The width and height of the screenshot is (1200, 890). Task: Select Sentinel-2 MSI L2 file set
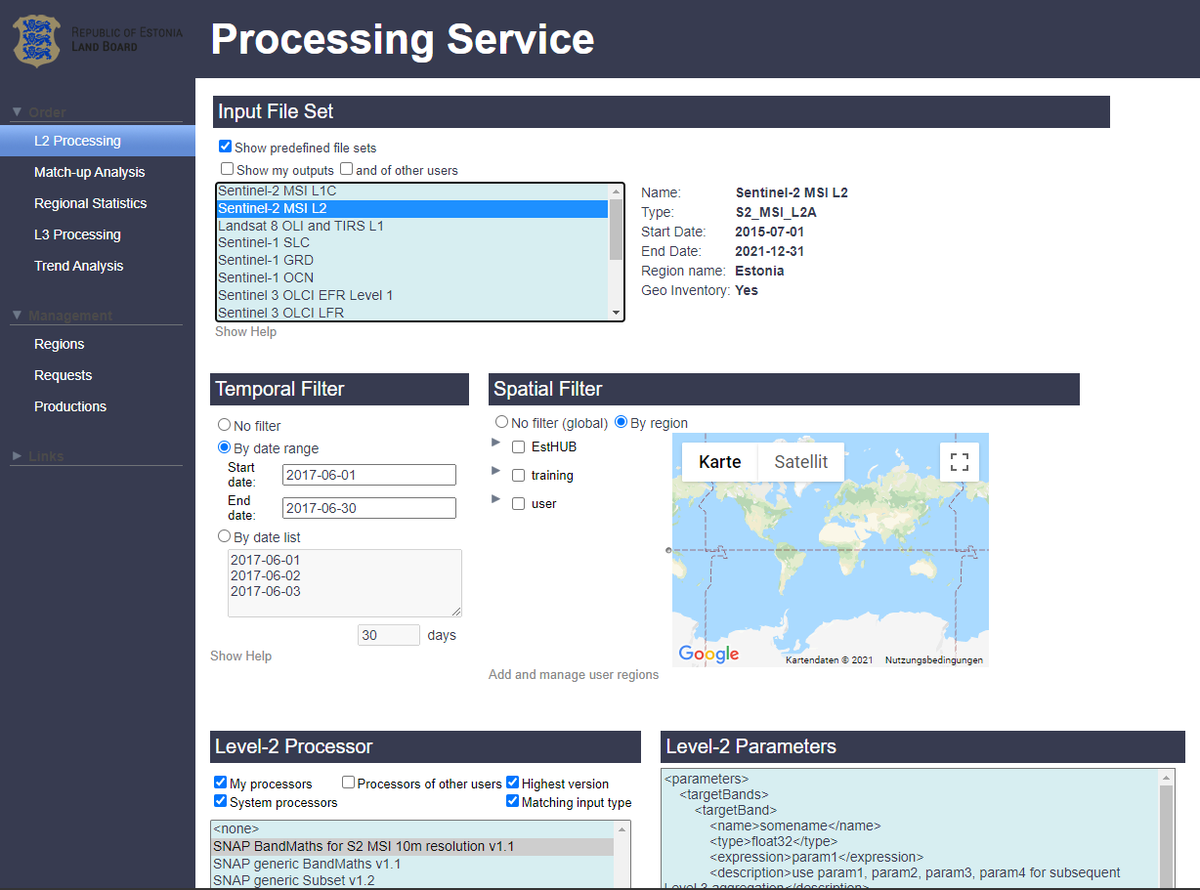point(413,208)
